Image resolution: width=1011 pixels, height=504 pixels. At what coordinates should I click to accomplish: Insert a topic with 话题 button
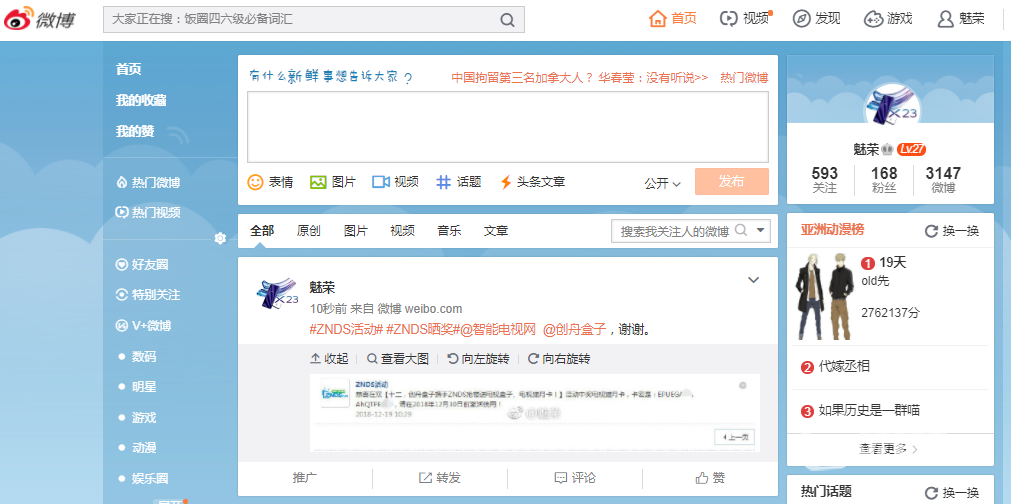point(458,182)
